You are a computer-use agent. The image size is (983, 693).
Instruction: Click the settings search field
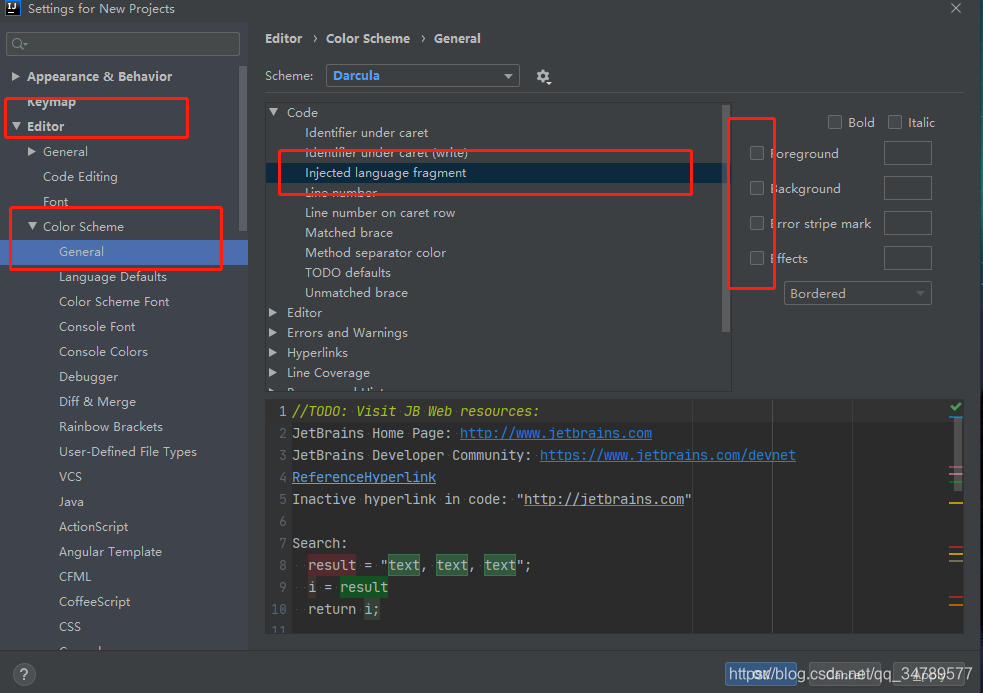pos(123,44)
